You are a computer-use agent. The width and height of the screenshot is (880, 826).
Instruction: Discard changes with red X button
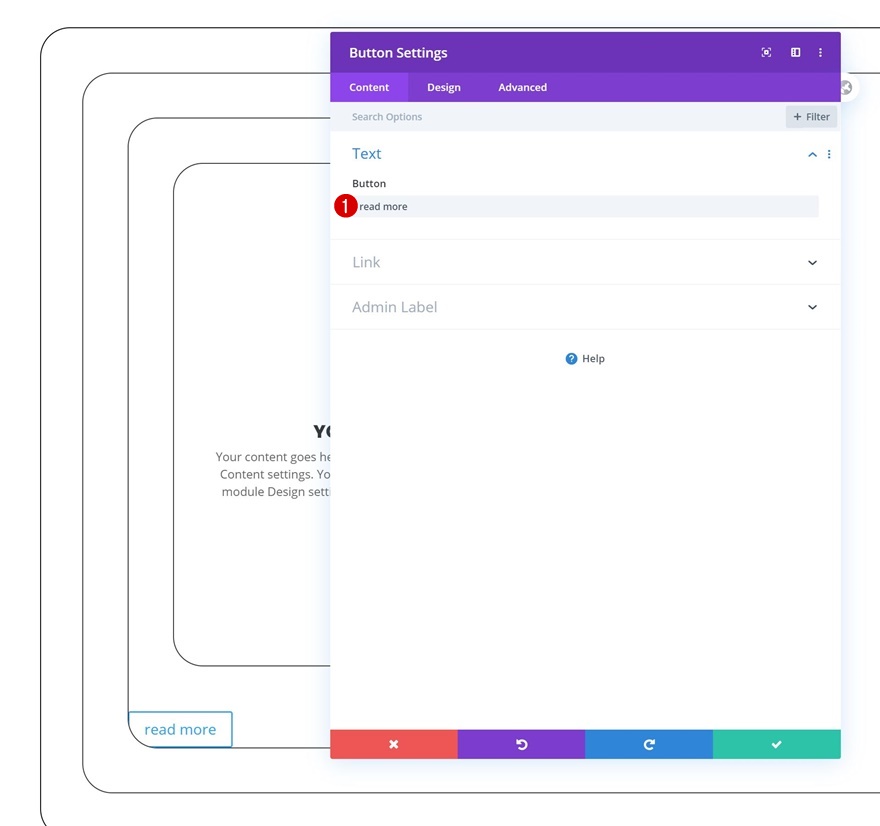coord(393,744)
